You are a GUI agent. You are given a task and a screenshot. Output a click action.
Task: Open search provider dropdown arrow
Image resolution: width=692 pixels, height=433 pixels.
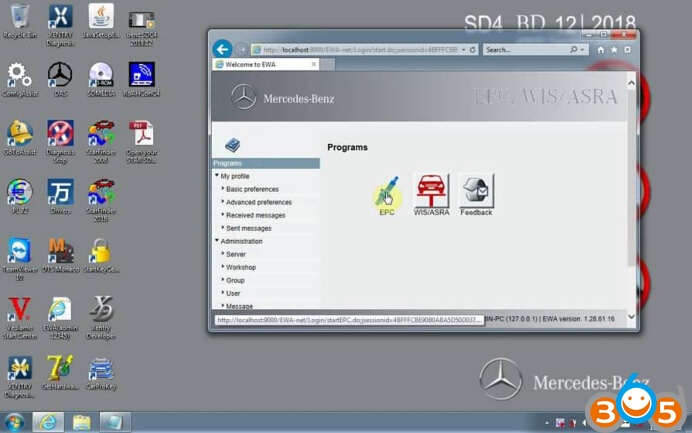[x=583, y=50]
